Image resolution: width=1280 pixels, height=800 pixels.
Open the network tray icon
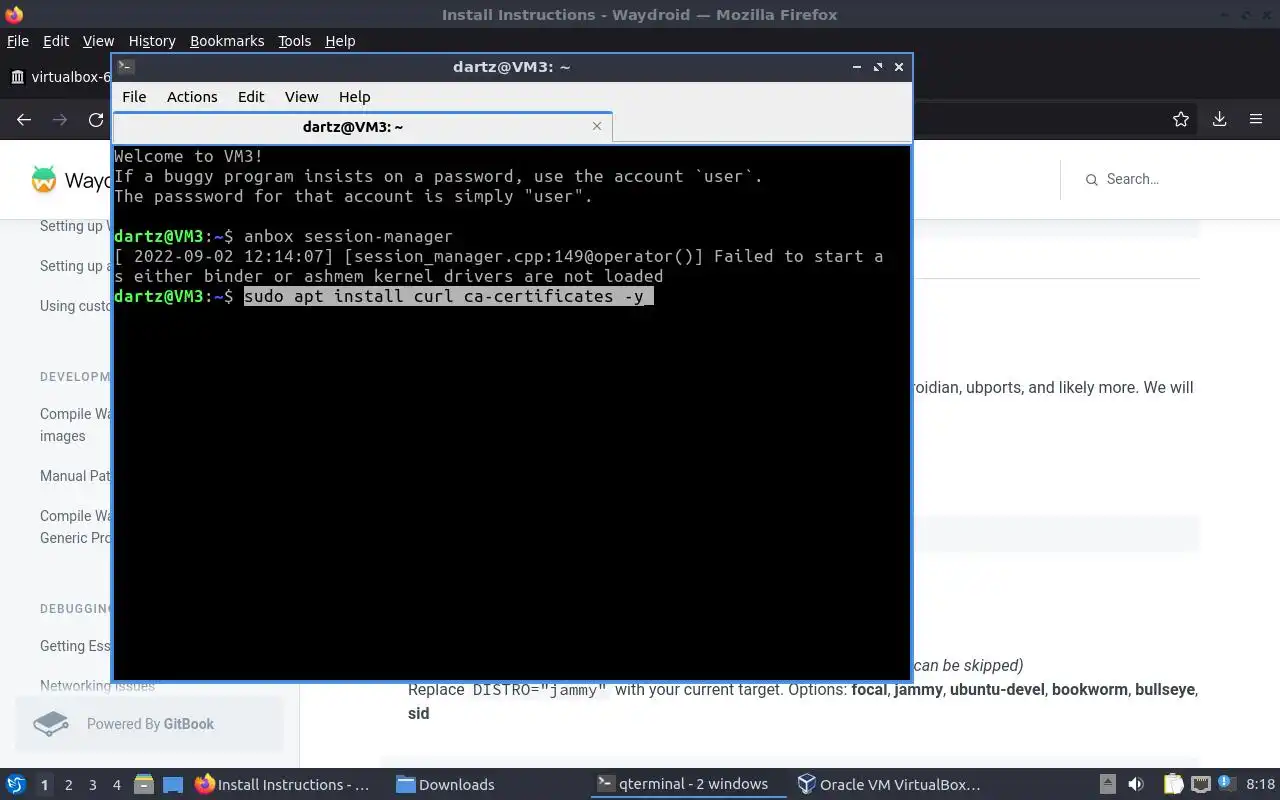1201,784
